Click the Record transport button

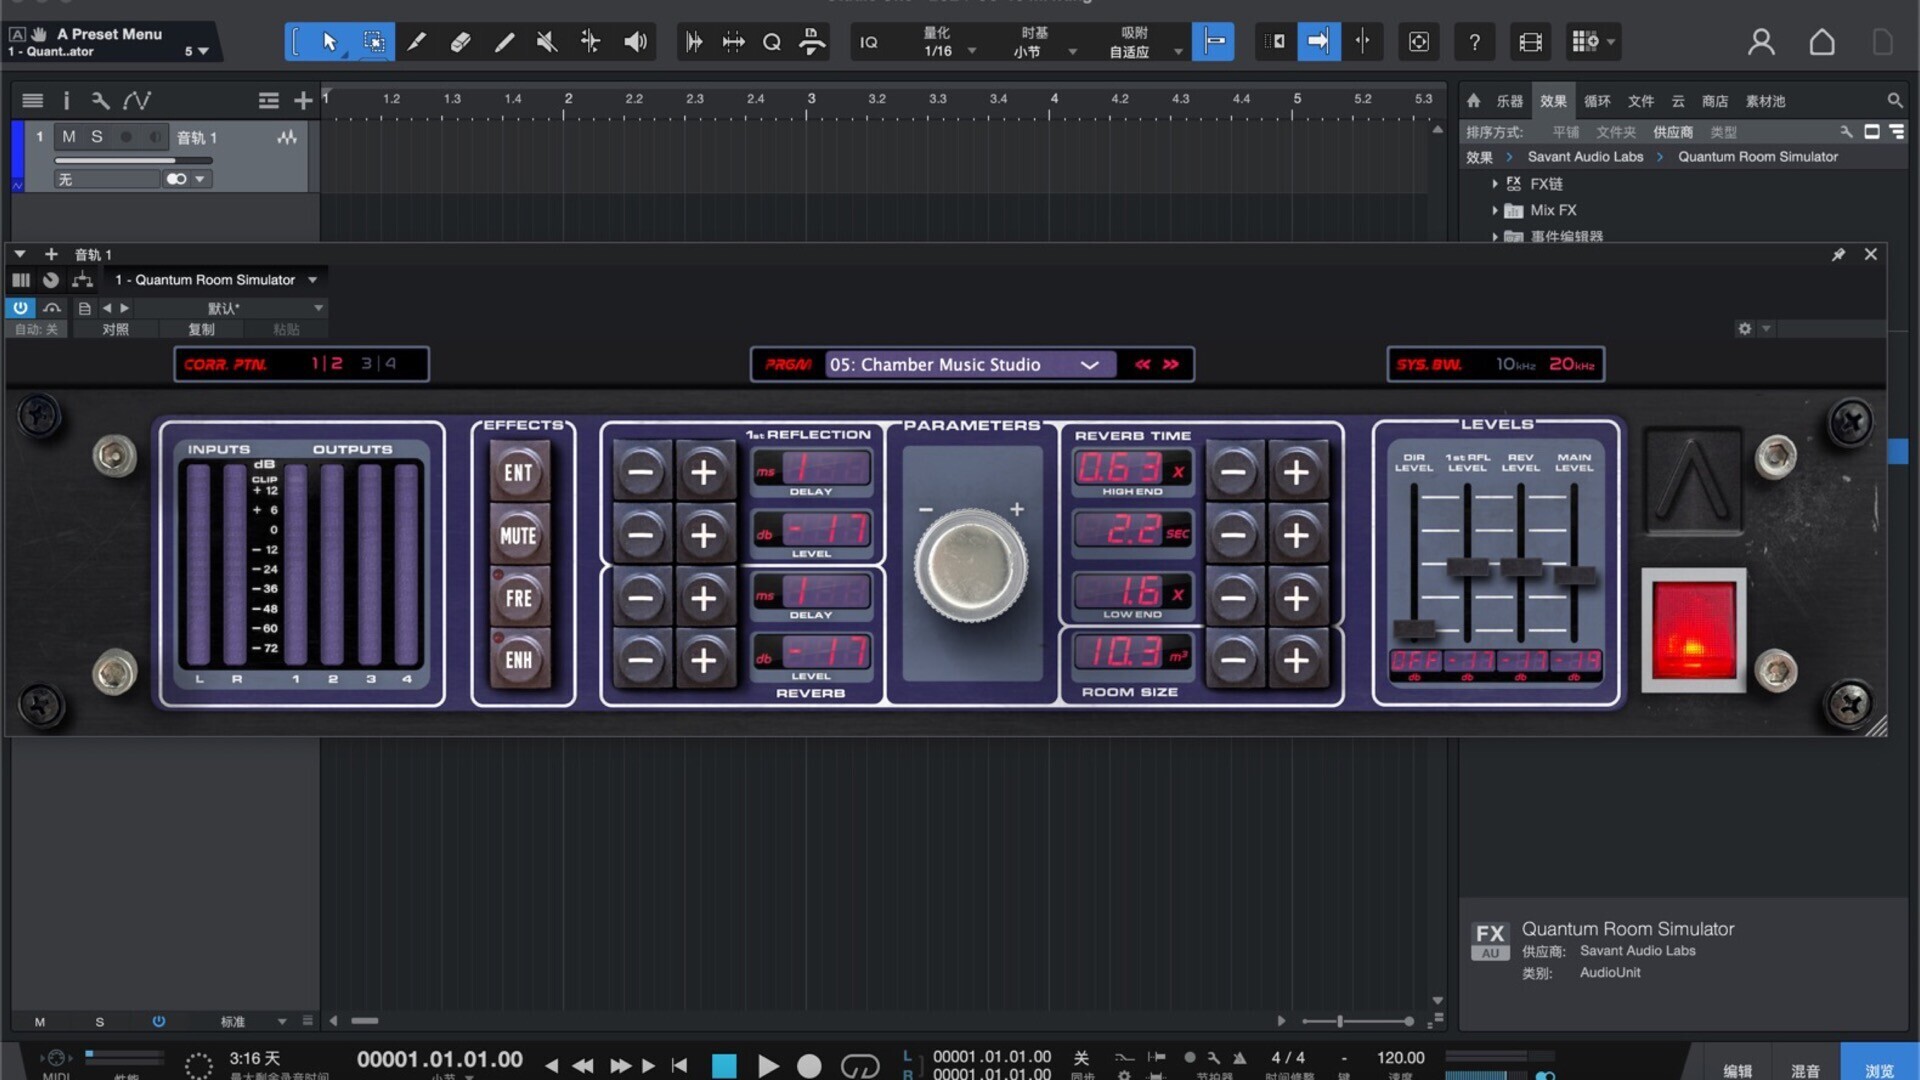tap(809, 1066)
